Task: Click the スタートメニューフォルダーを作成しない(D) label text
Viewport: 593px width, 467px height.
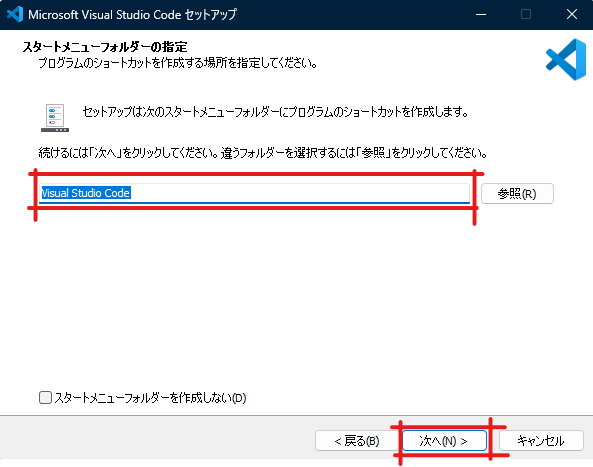Action: point(150,398)
